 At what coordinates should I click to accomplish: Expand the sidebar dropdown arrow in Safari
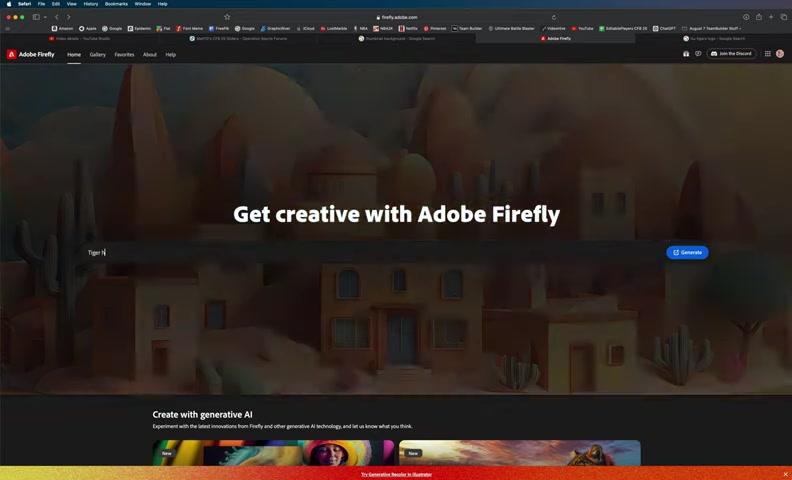(45, 17)
